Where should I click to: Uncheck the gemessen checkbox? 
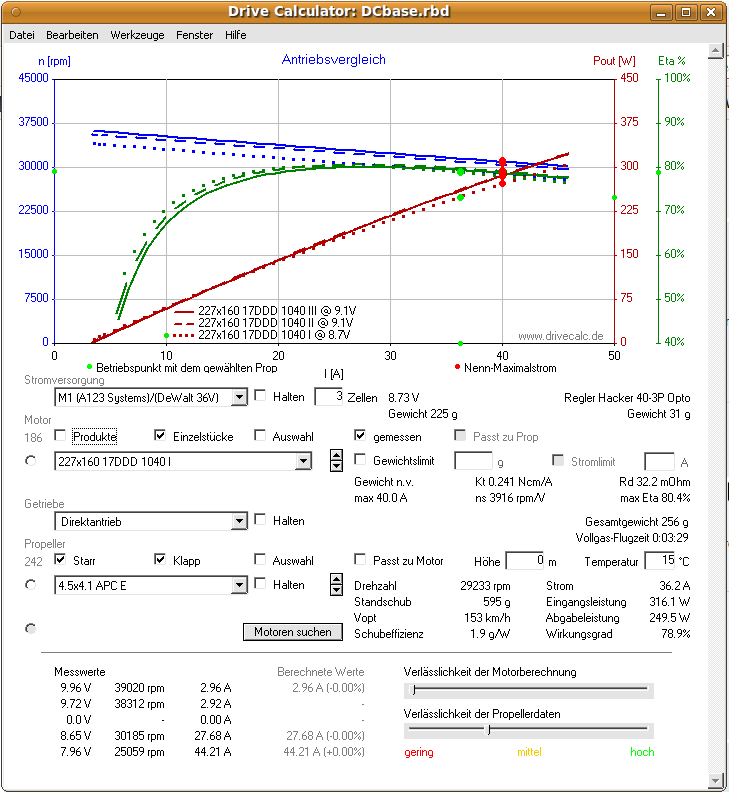362,436
